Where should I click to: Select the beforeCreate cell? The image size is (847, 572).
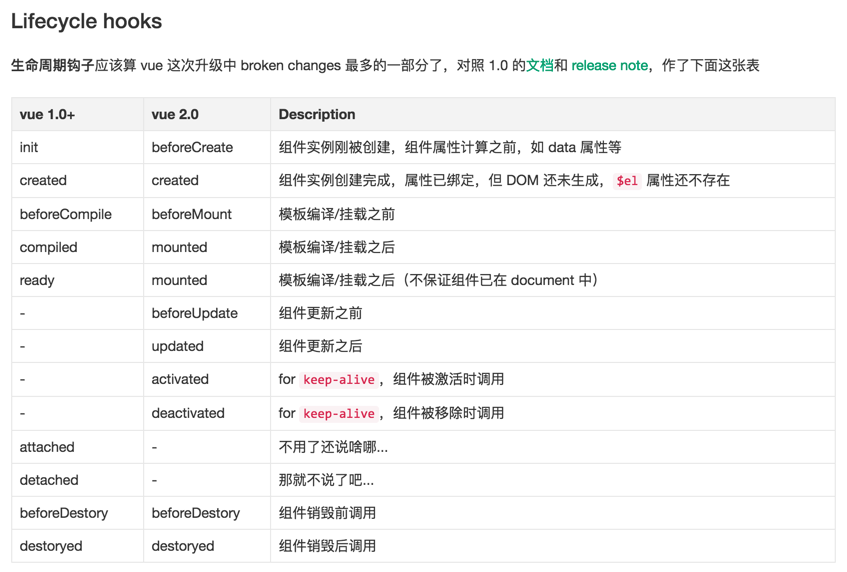[x=192, y=147]
